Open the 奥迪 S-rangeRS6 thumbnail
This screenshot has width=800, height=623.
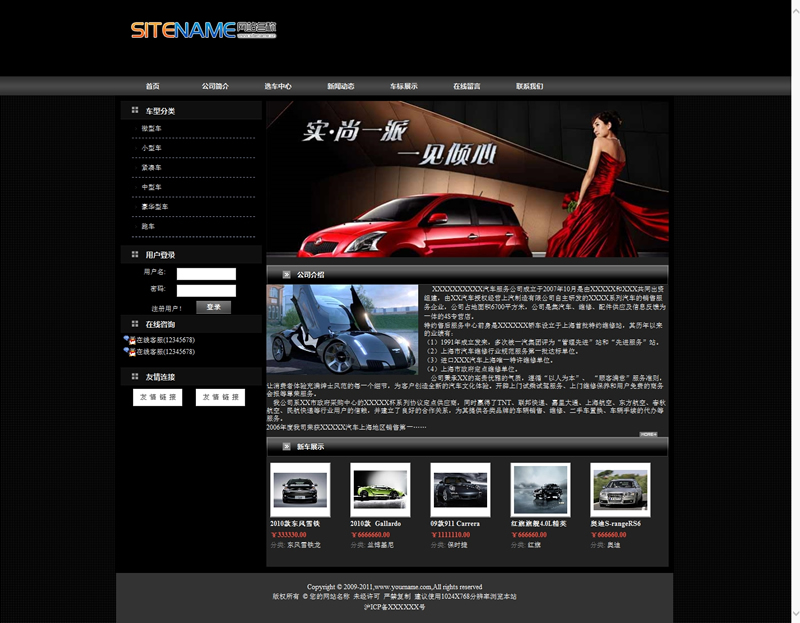620,490
